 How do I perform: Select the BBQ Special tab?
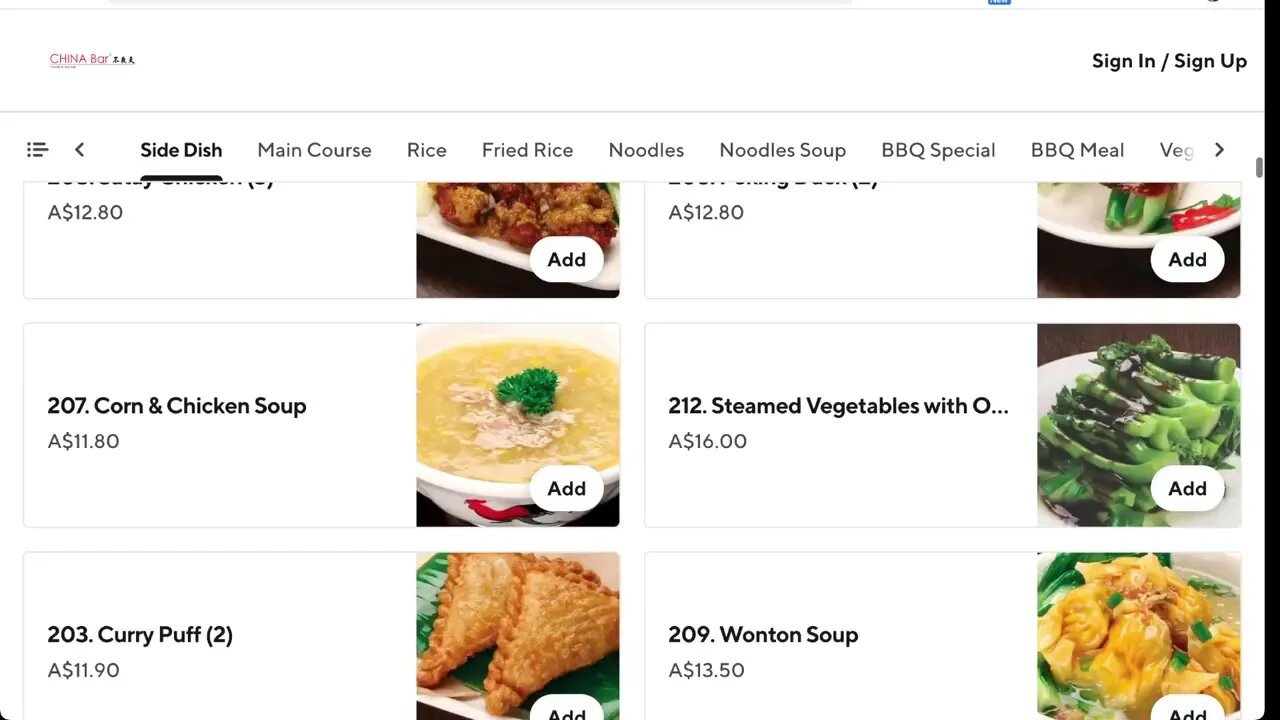pos(938,150)
